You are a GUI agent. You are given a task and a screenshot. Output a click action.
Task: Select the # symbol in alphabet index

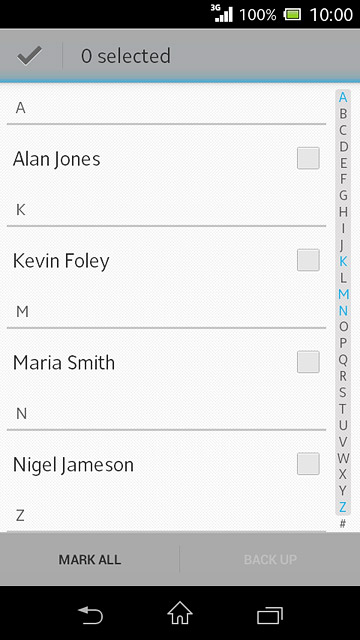tap(343, 524)
